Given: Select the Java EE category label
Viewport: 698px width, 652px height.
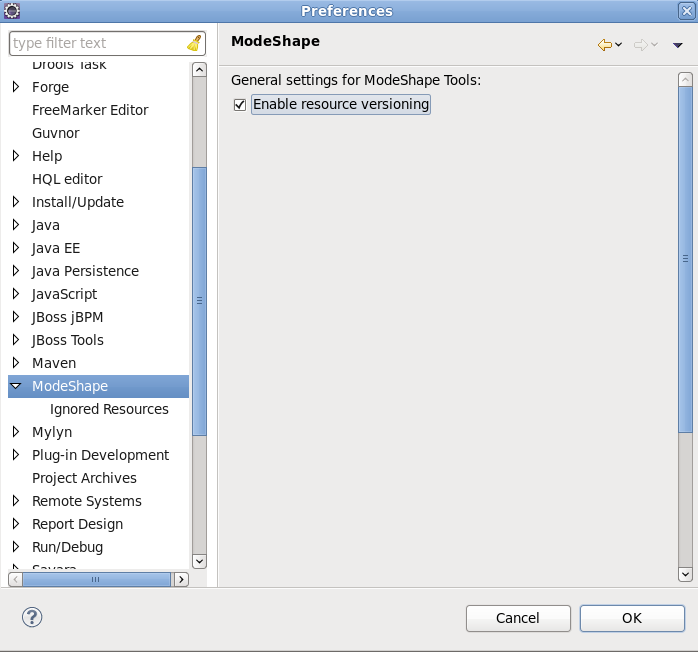Looking at the screenshot, I should 56,248.
